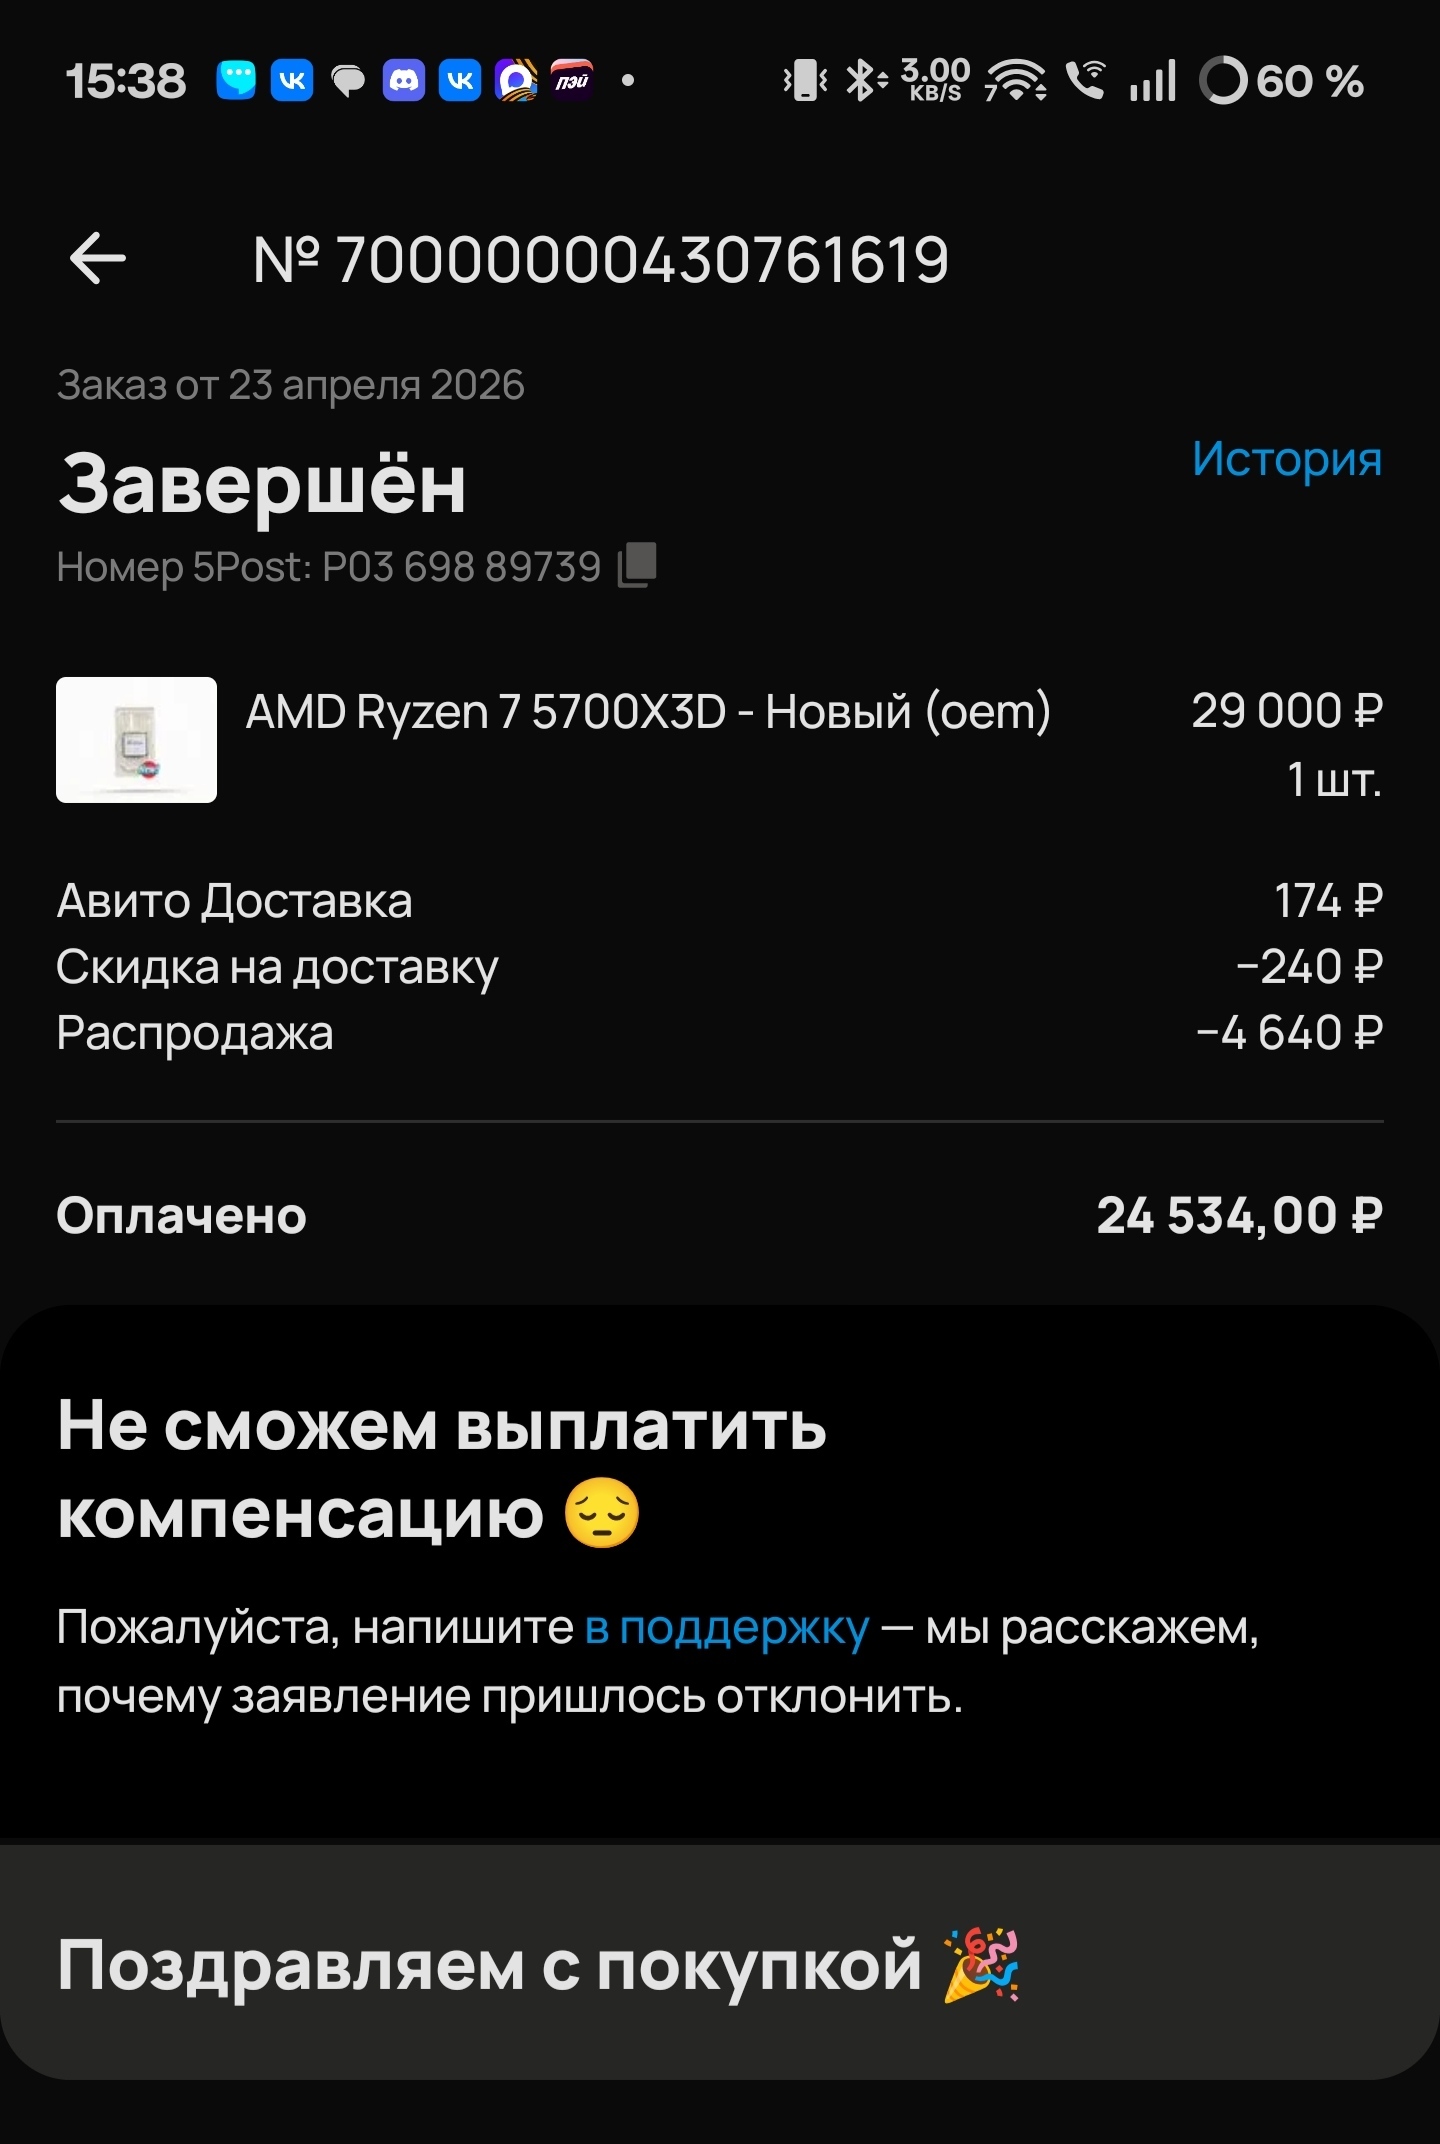Viewport: 1440px width, 2144px height.
Task: Tap the second VK notification icon
Action: click(x=460, y=81)
